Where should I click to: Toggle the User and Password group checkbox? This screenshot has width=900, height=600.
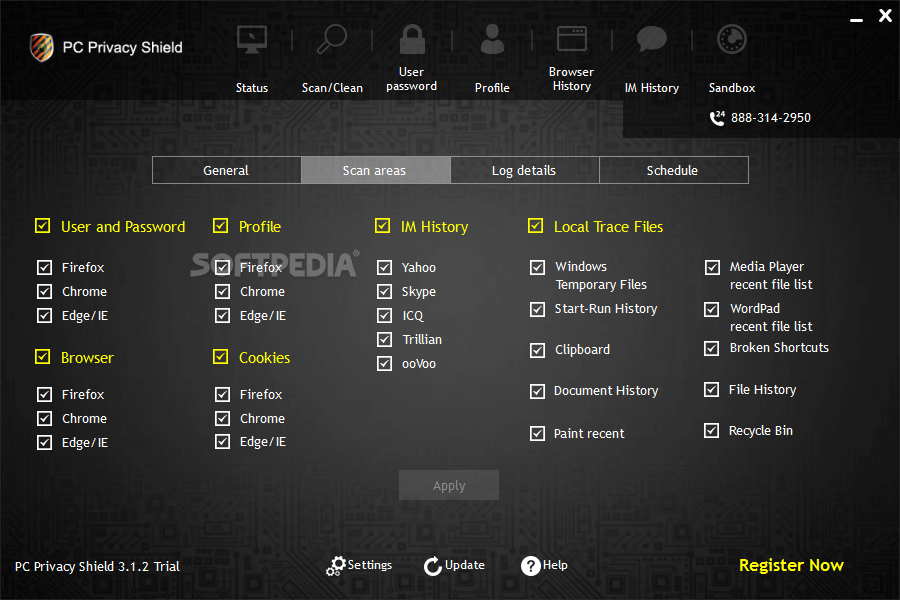click(x=42, y=226)
